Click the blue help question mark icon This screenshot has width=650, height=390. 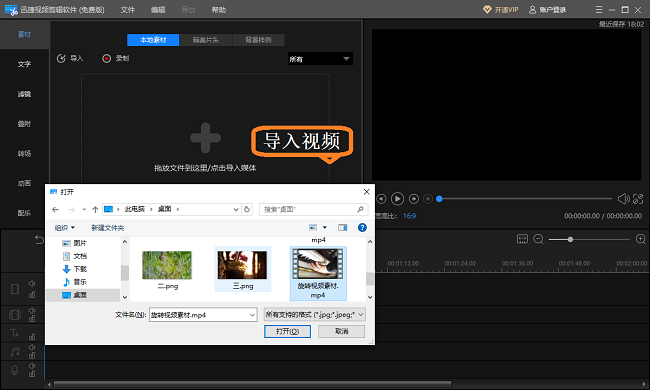[362, 228]
